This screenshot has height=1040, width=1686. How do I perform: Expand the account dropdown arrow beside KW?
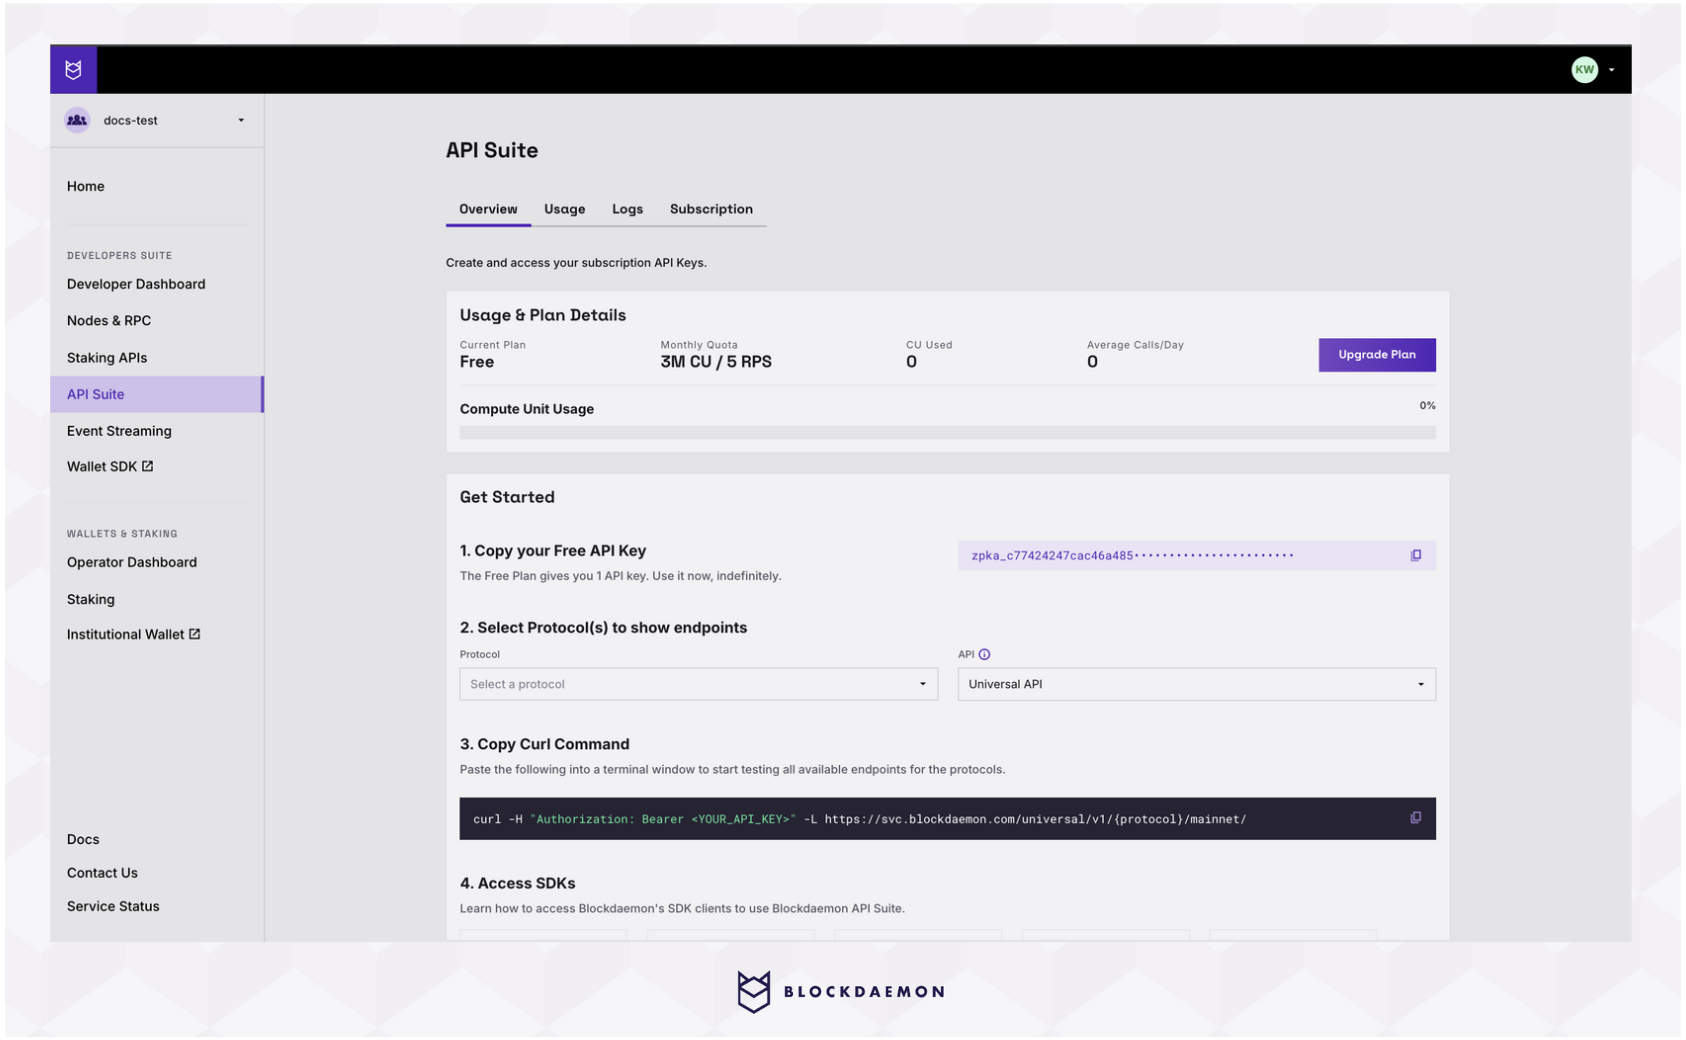[x=1611, y=70]
